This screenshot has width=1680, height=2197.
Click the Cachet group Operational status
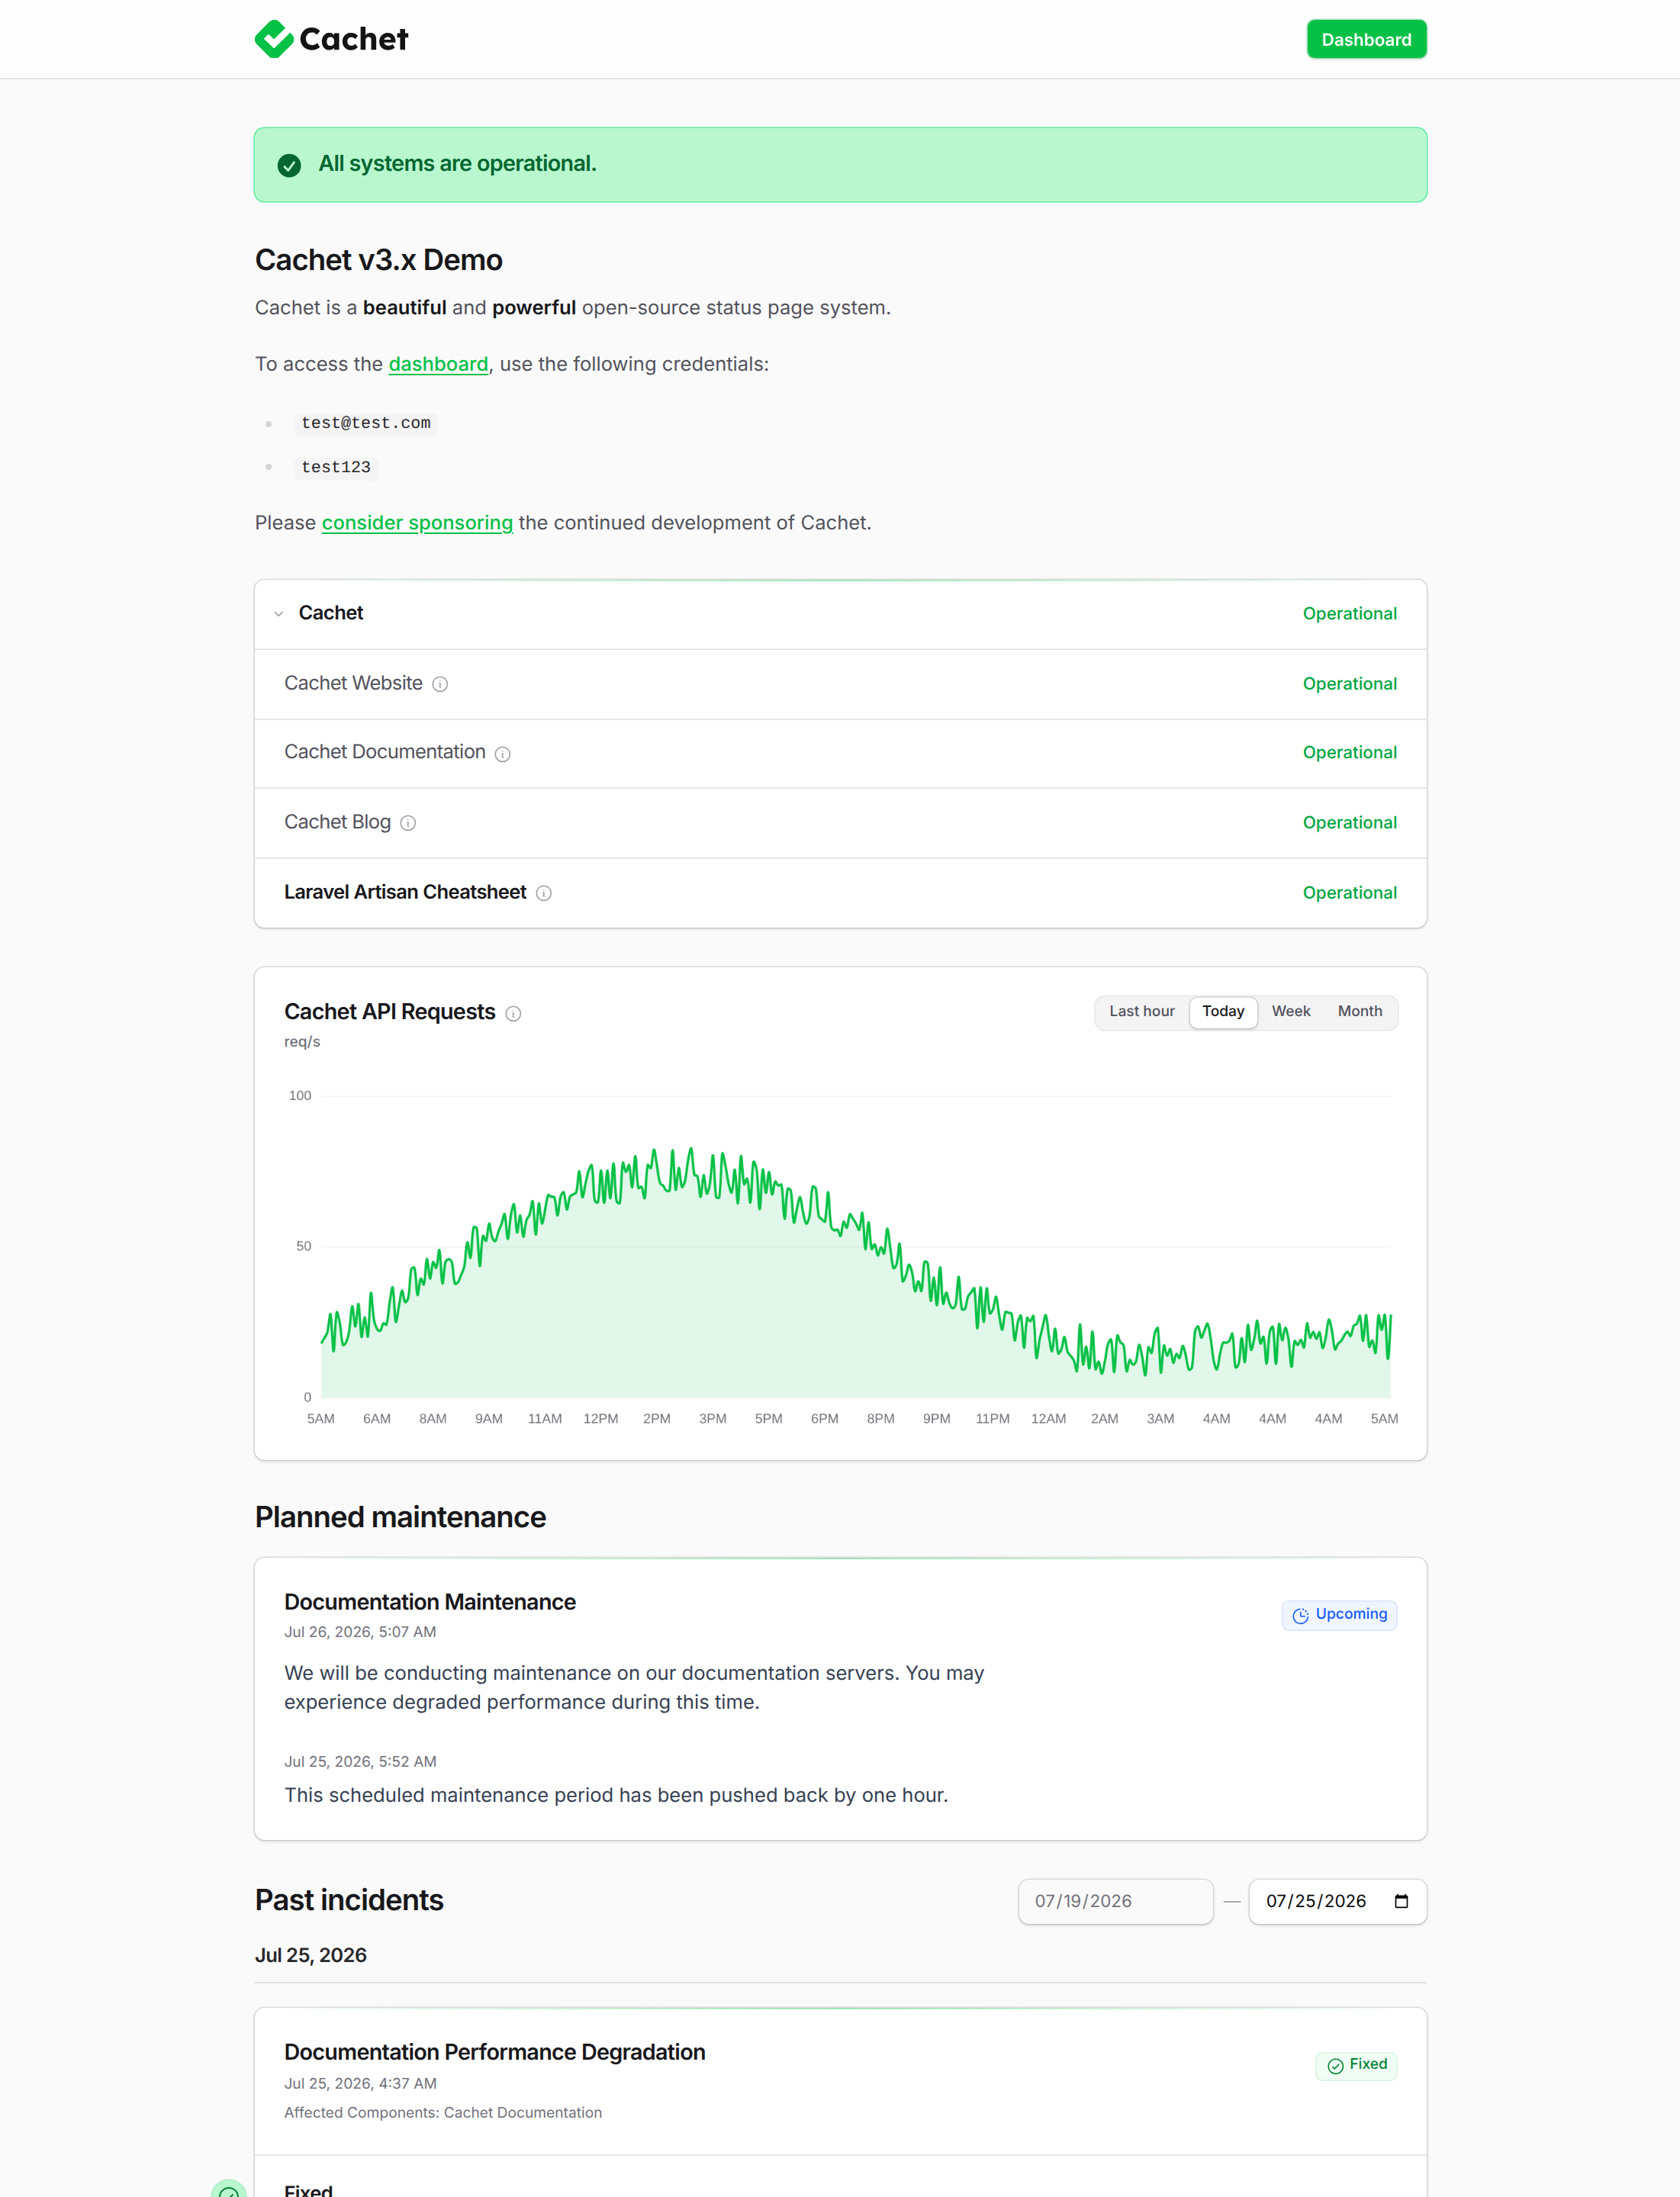(x=1349, y=614)
